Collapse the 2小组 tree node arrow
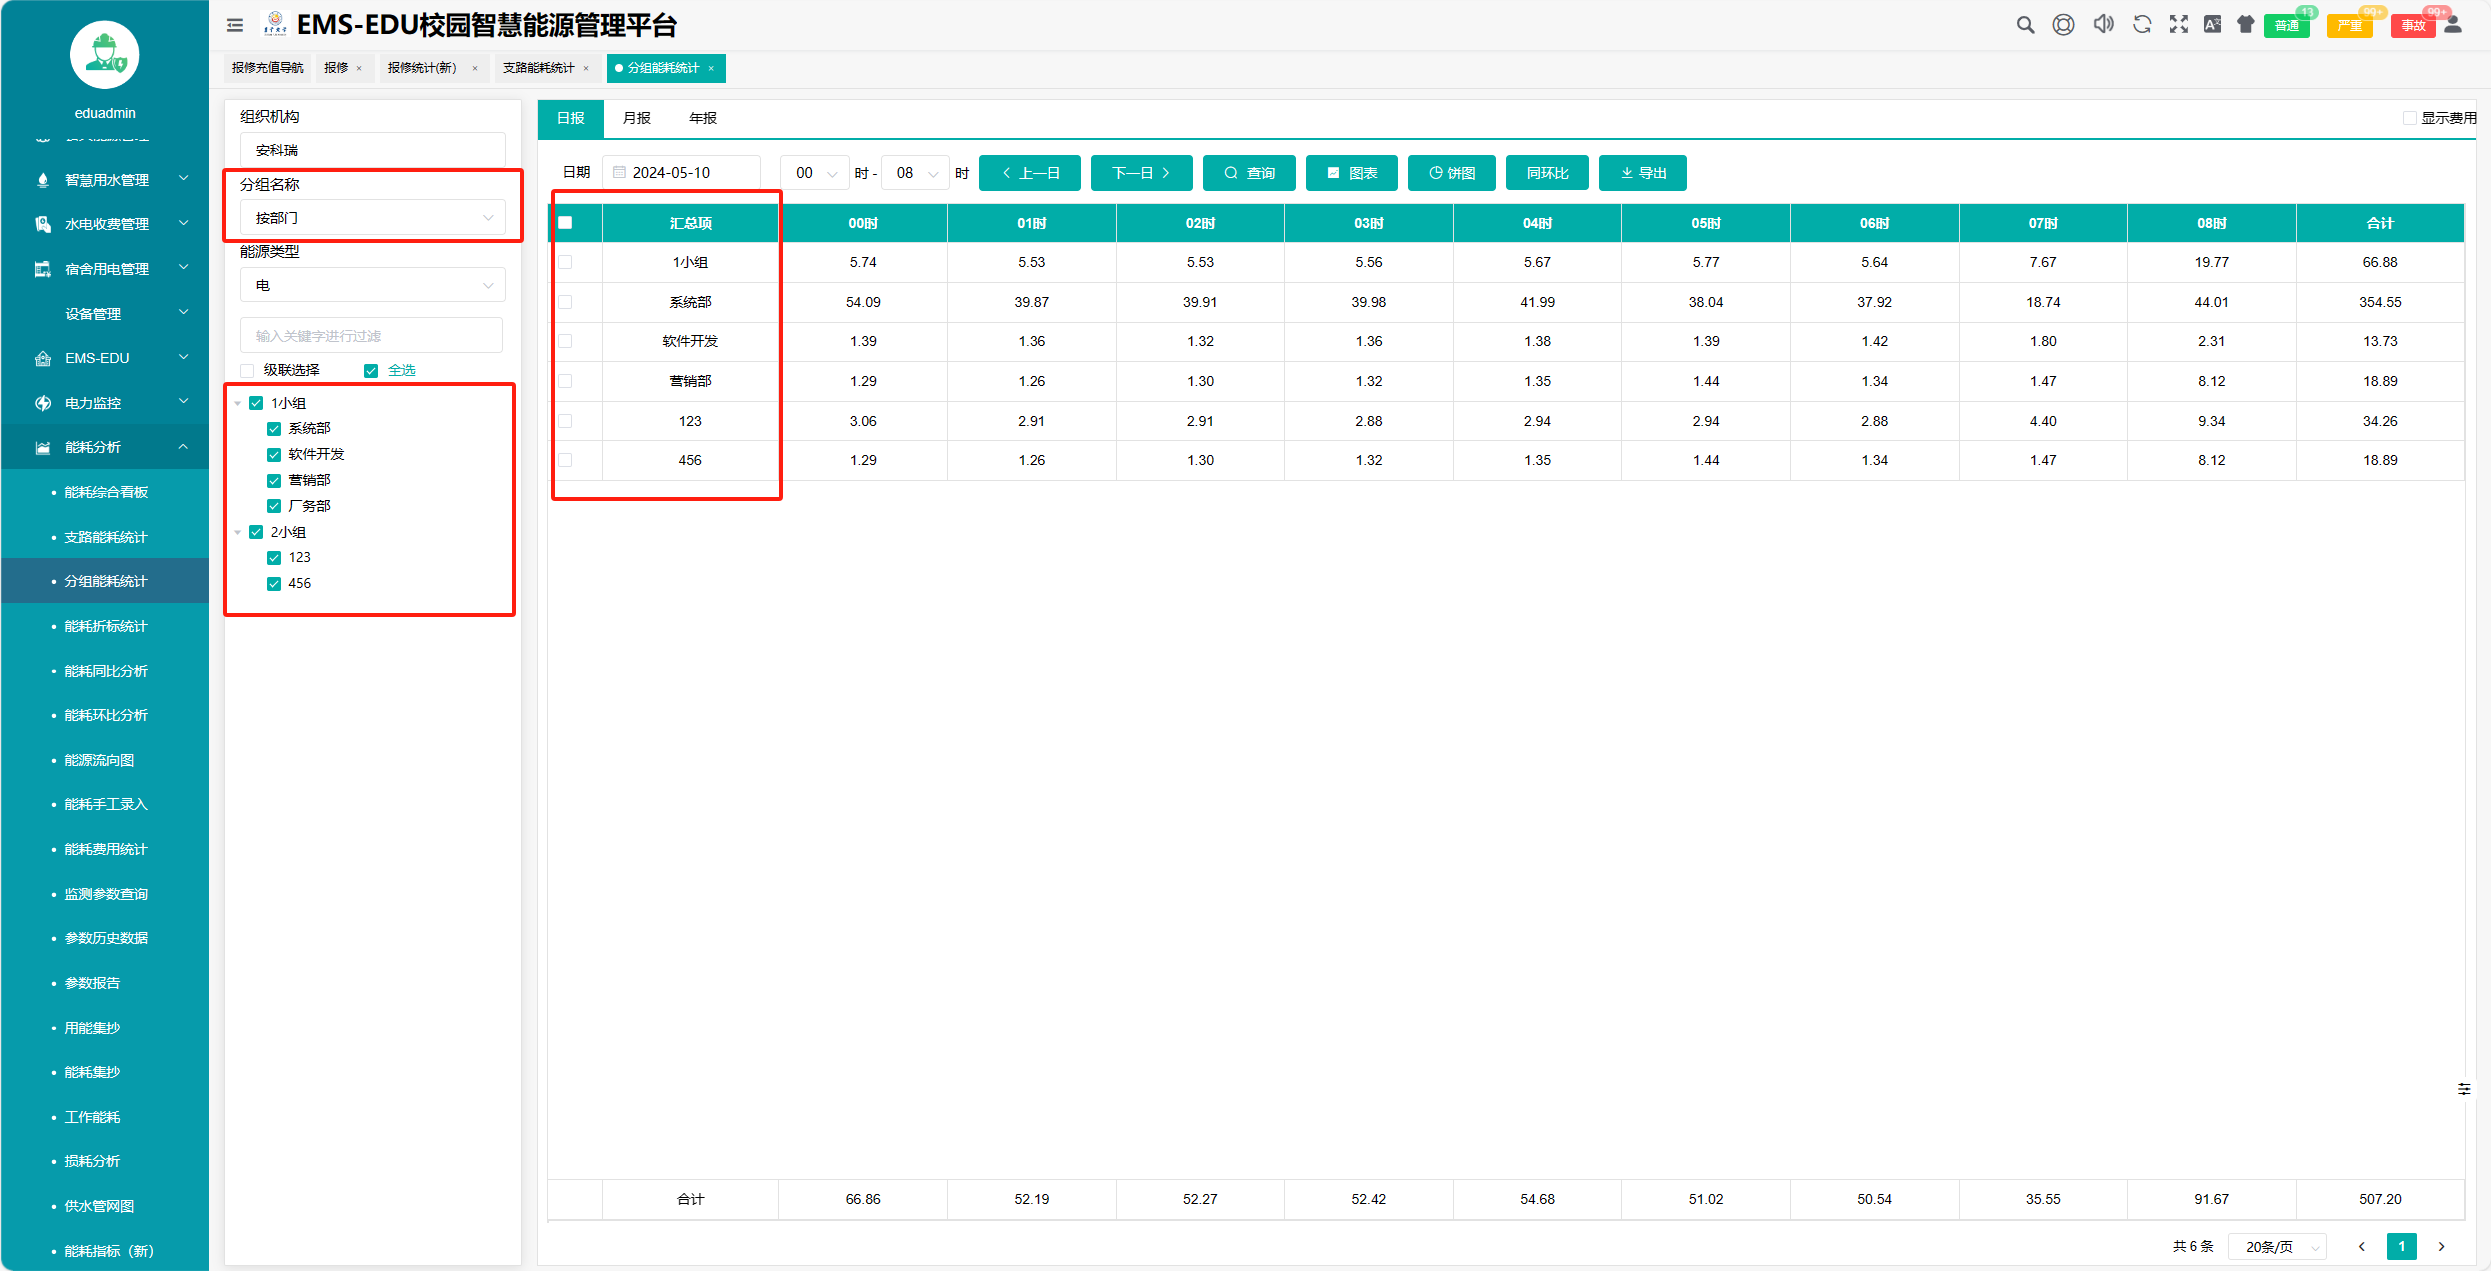 click(238, 533)
